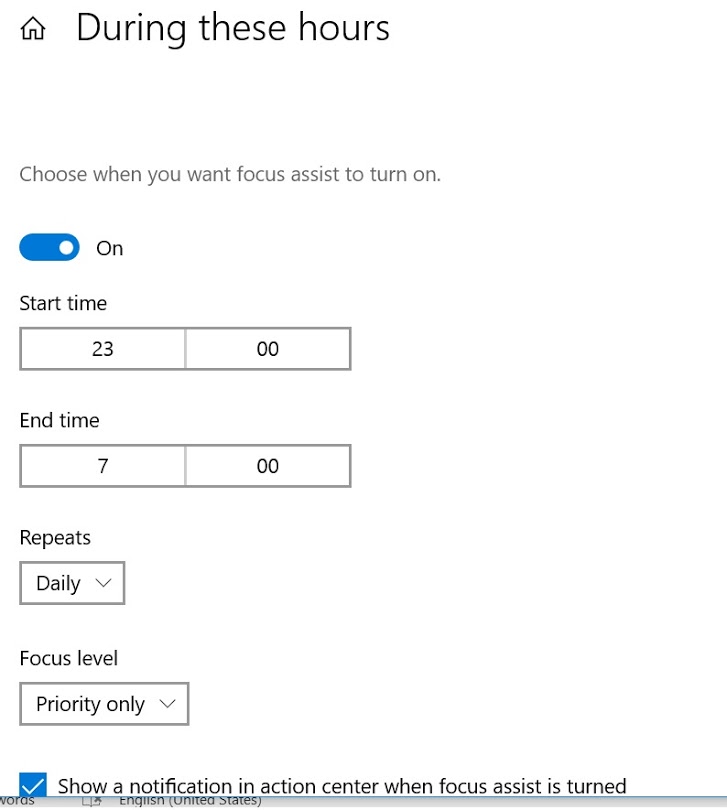Click the chevron in the Repeats dropdown

[103, 583]
